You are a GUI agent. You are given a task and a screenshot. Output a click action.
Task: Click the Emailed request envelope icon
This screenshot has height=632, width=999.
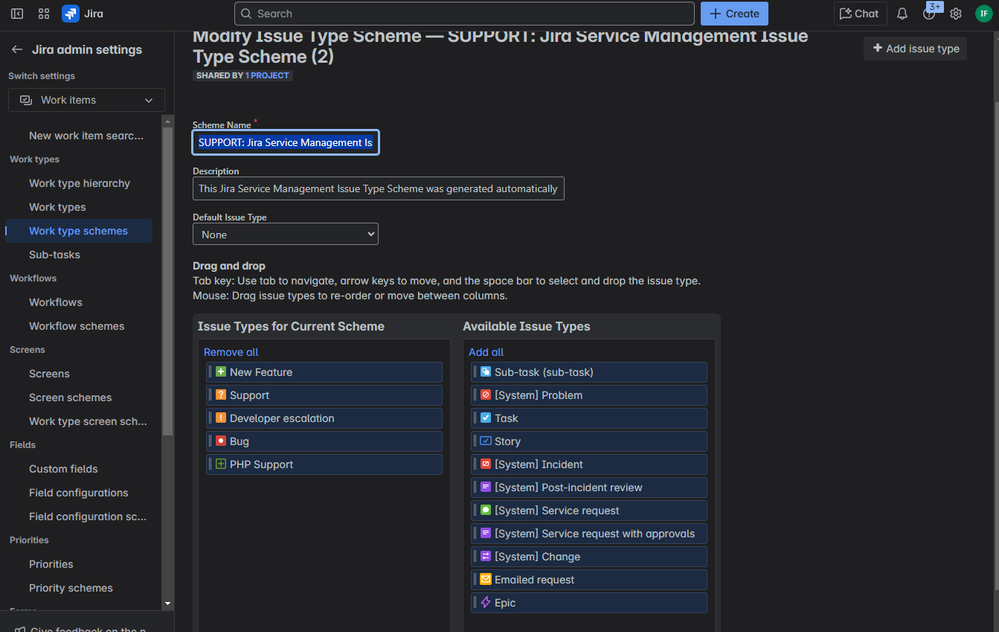pyautogui.click(x=486, y=580)
